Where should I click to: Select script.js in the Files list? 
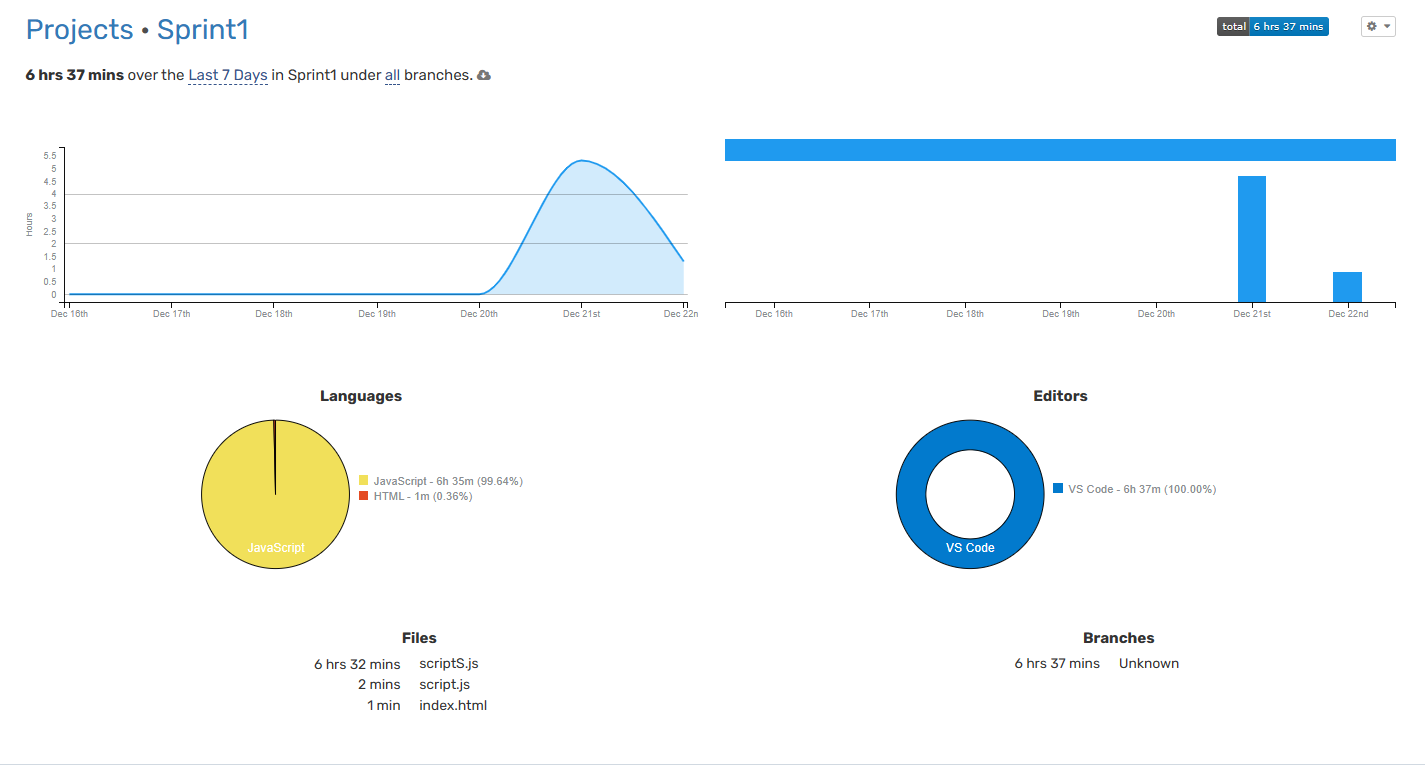pos(444,684)
